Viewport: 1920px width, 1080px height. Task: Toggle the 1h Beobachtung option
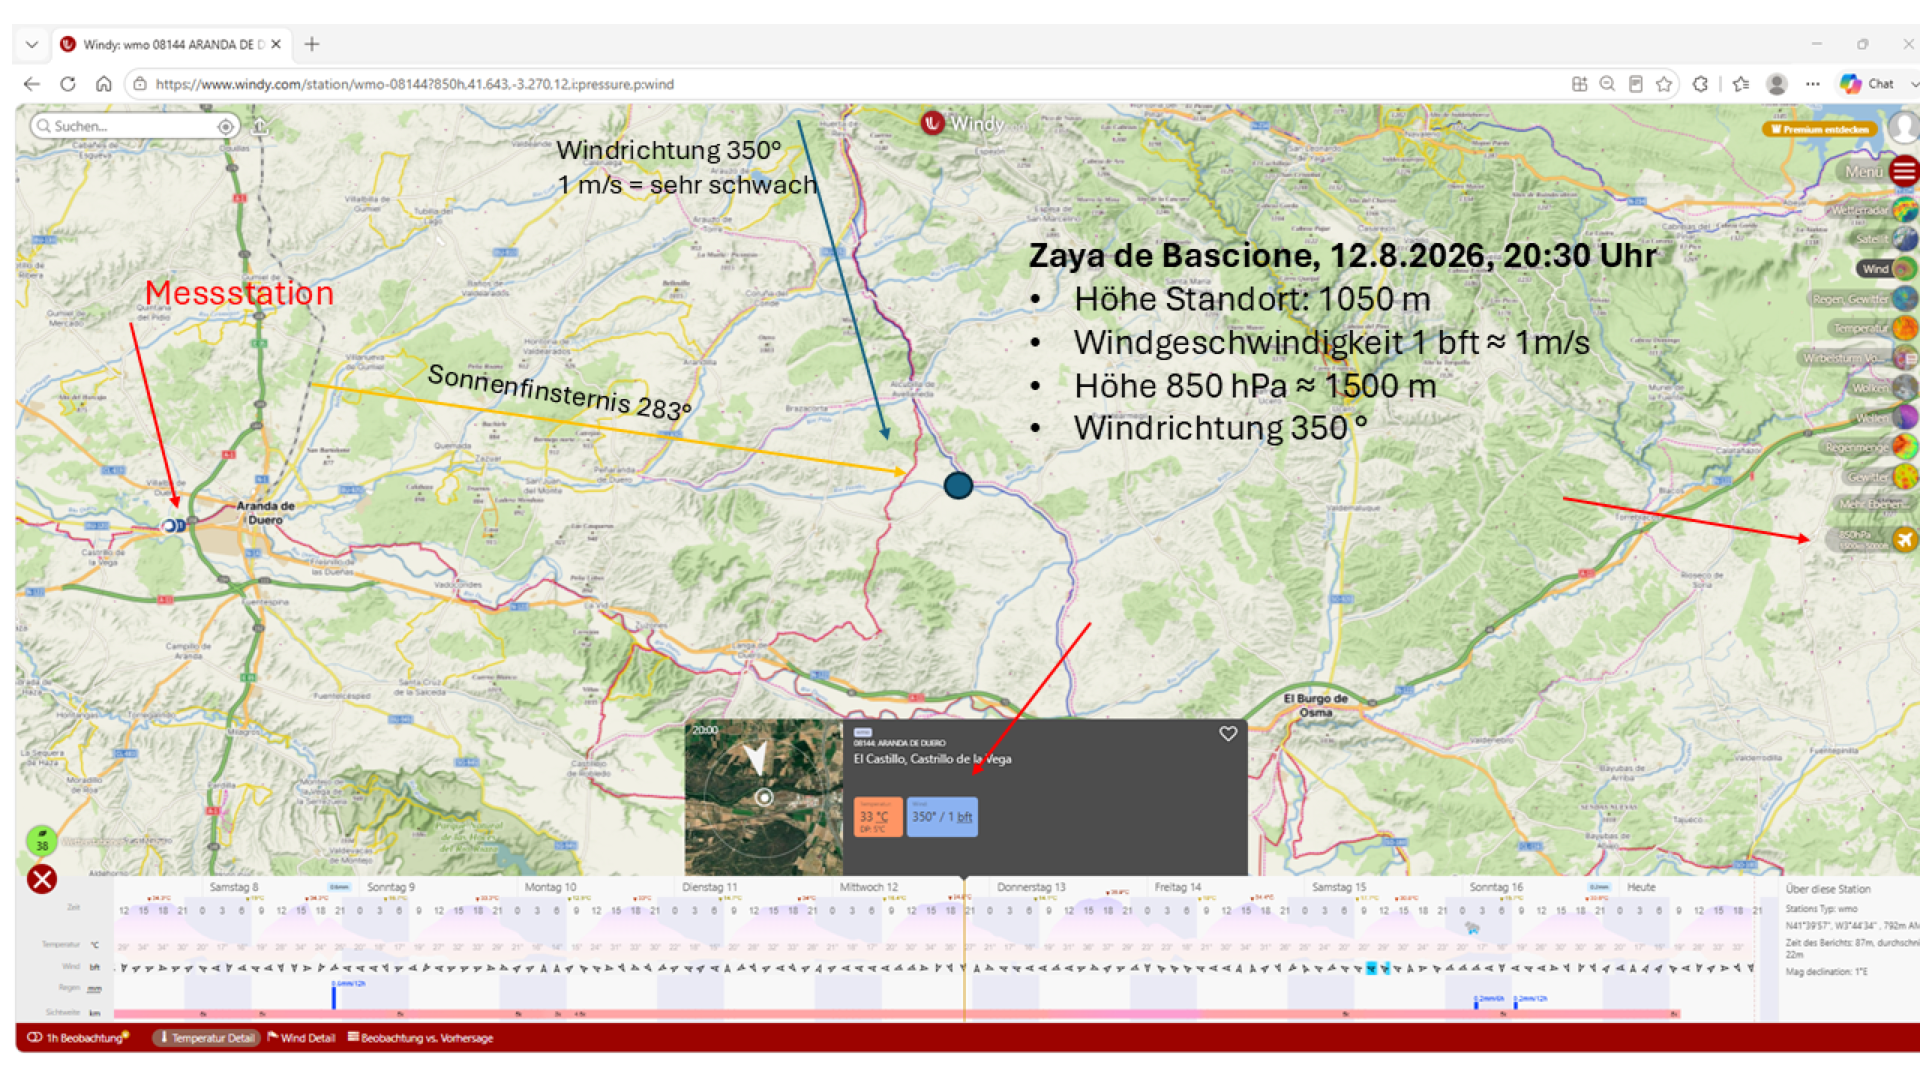pyautogui.click(x=77, y=1038)
